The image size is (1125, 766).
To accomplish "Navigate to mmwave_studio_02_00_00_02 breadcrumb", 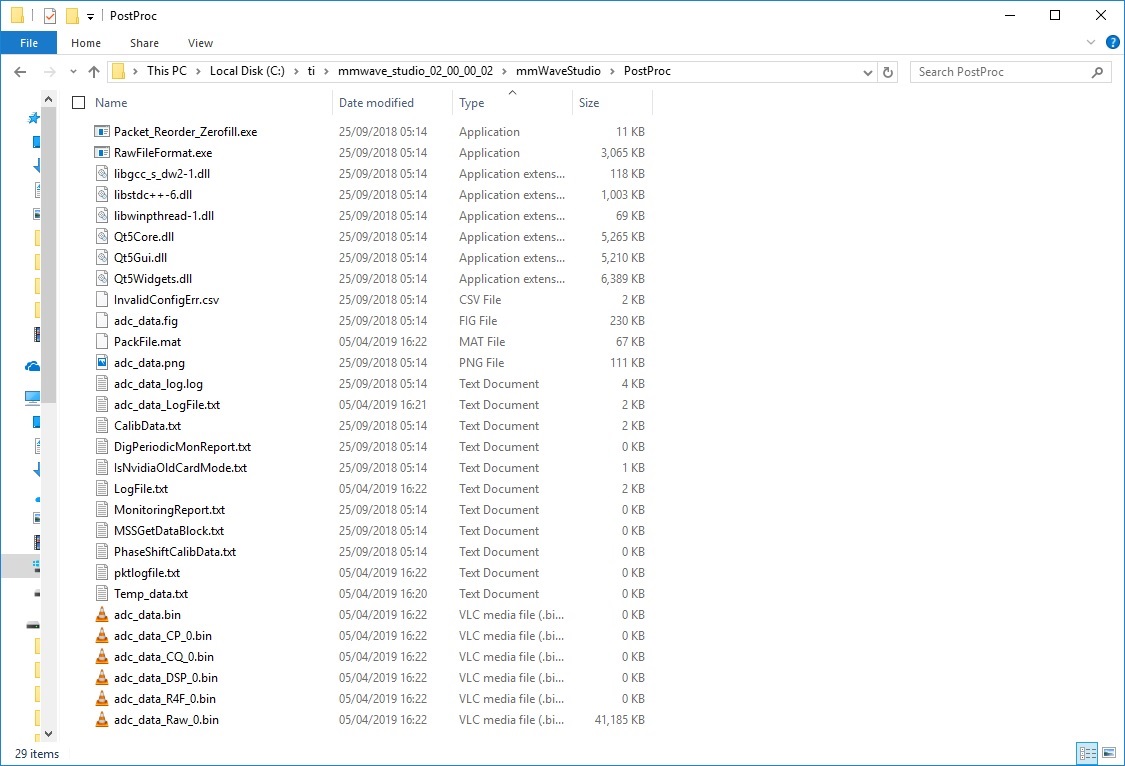I will (415, 71).
